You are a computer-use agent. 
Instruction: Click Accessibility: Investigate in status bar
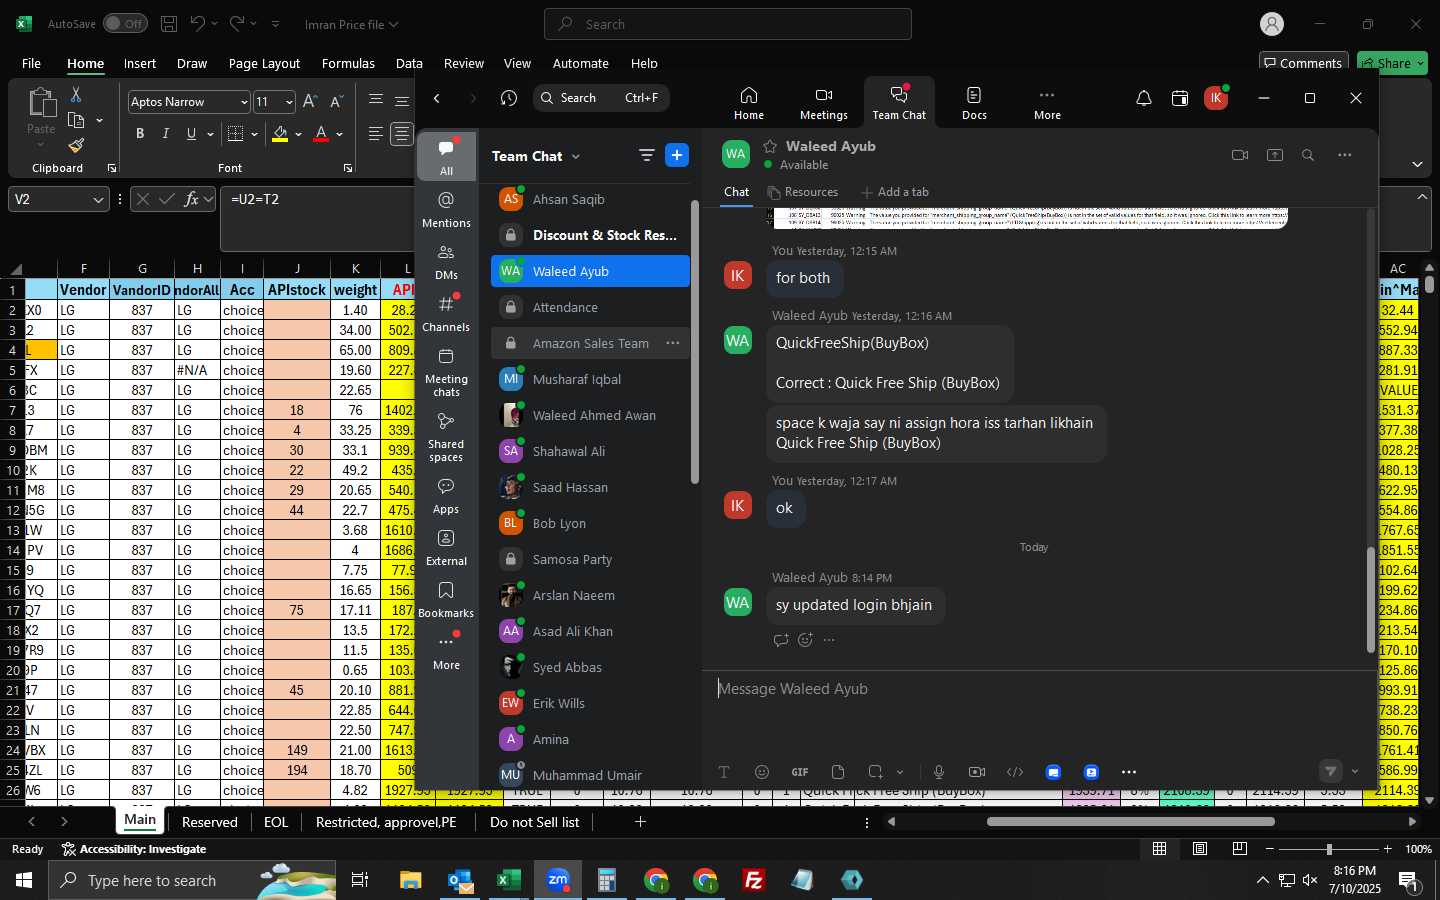coord(134,849)
